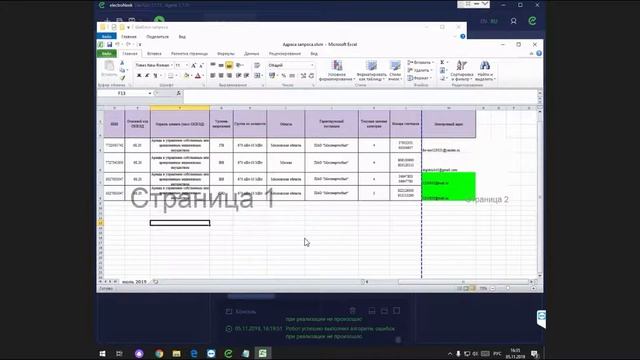Switch to the Рецензирование ribbon tab
This screenshot has height=360, width=640.
pyautogui.click(x=285, y=53)
